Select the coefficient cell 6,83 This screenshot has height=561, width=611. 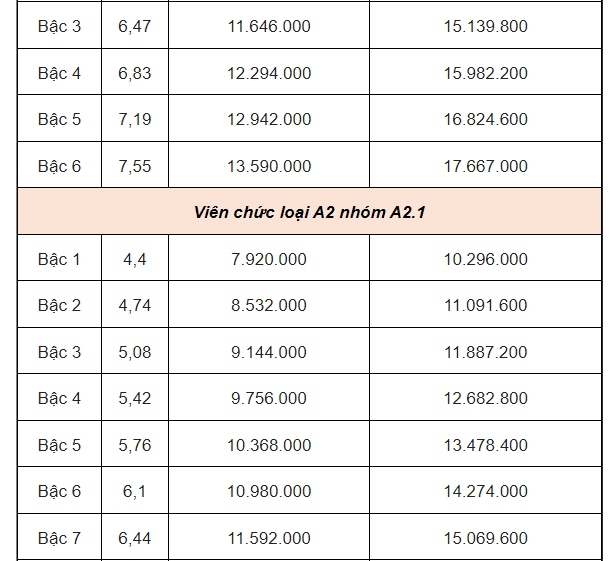click(134, 73)
